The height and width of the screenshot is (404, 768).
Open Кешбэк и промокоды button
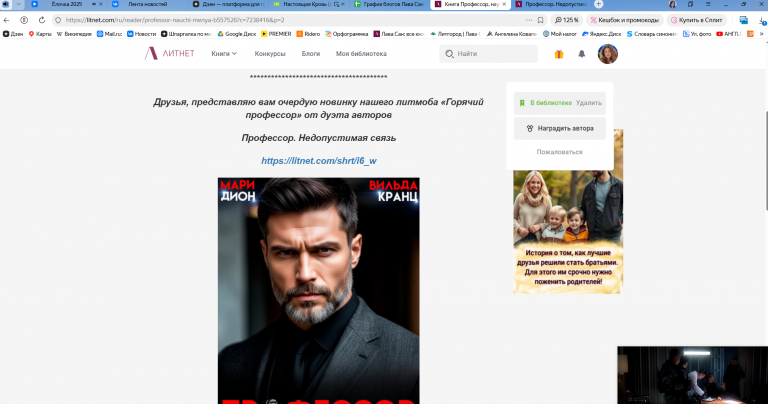[x=624, y=20]
